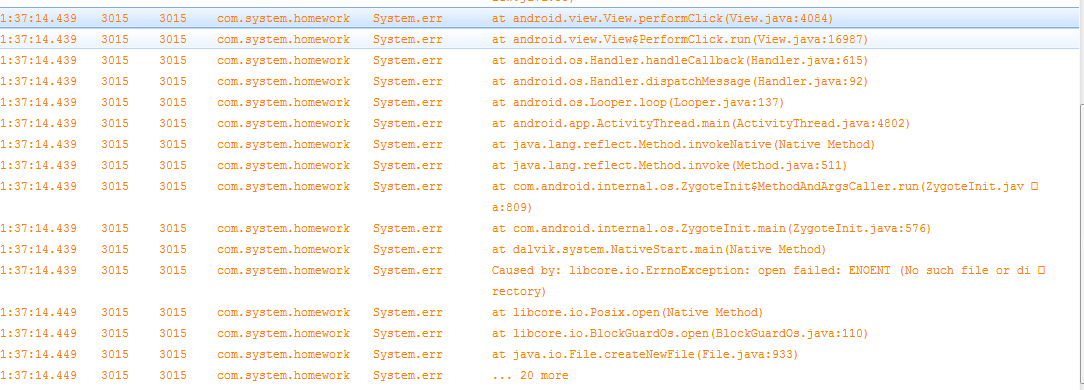The image size is (1084, 390).
Task: Select the Handler.dispatchMessage log entry
Action: coord(539,82)
